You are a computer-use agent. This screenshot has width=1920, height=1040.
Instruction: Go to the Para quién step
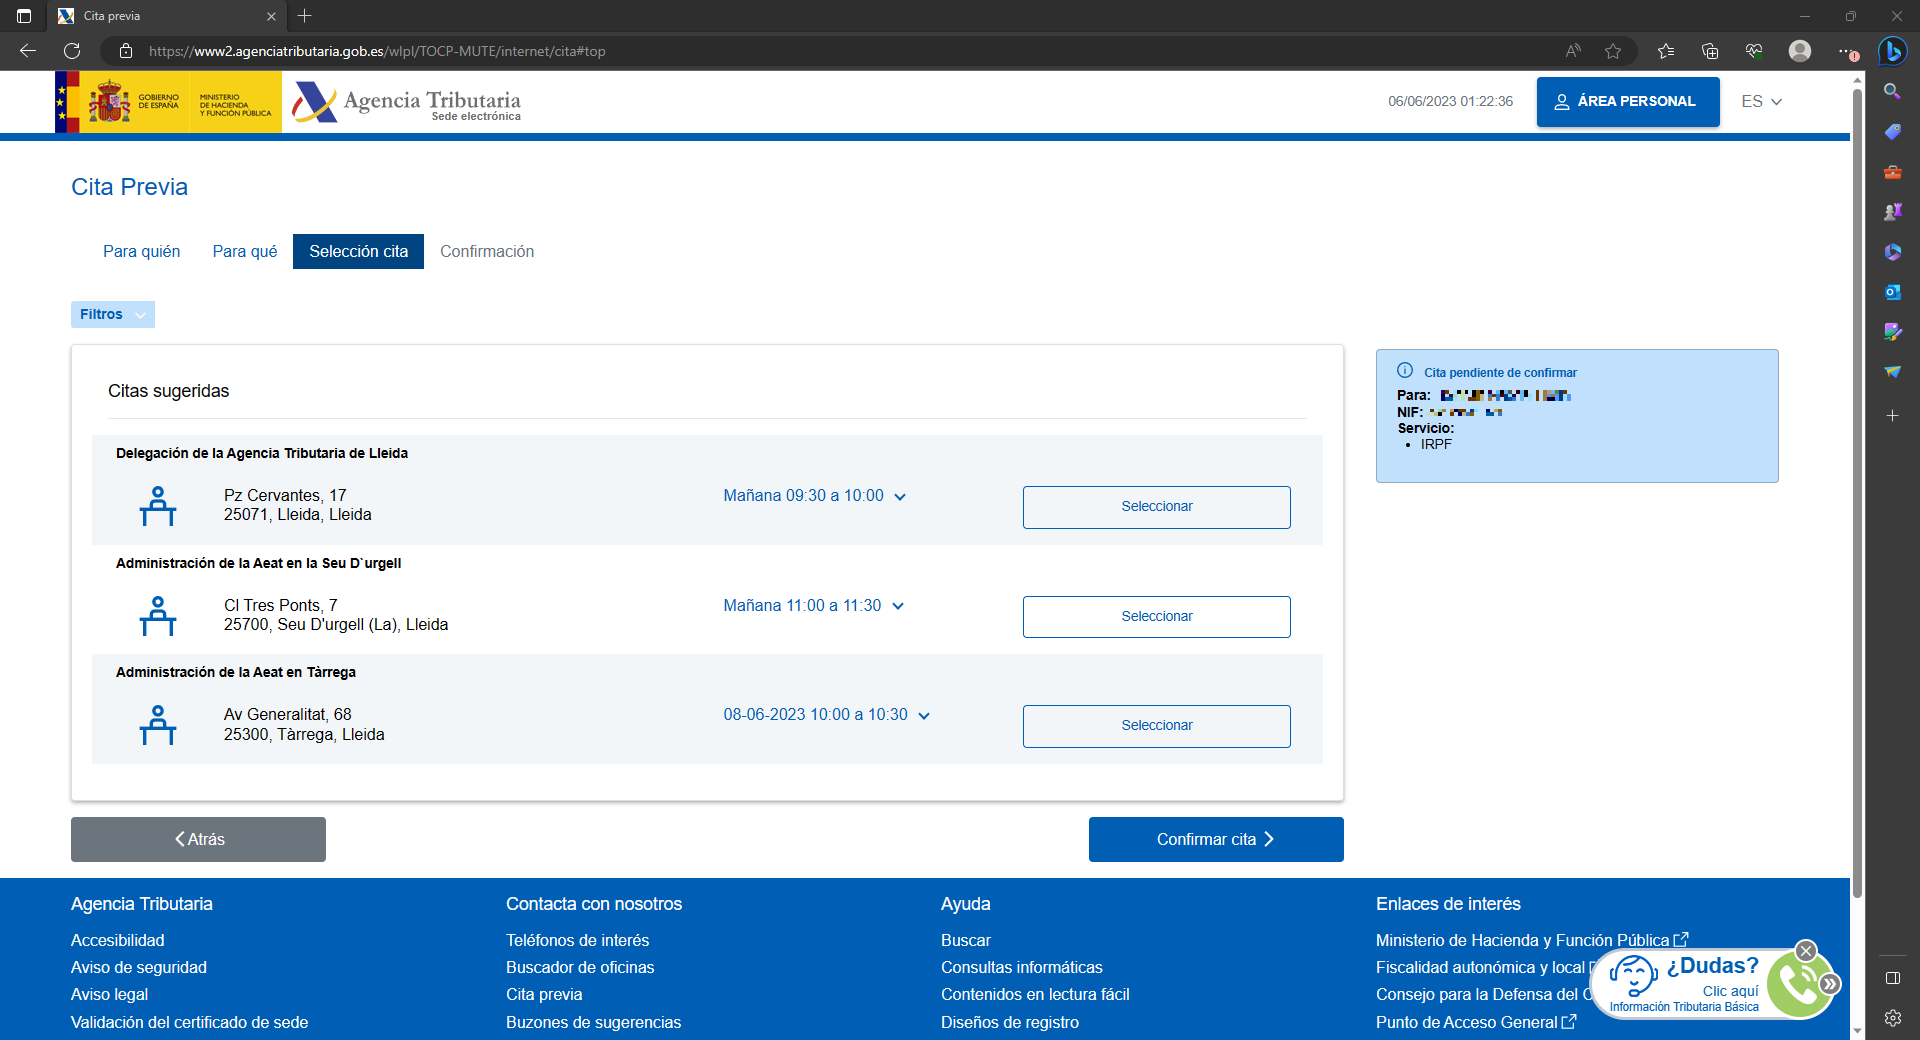pyautogui.click(x=141, y=251)
